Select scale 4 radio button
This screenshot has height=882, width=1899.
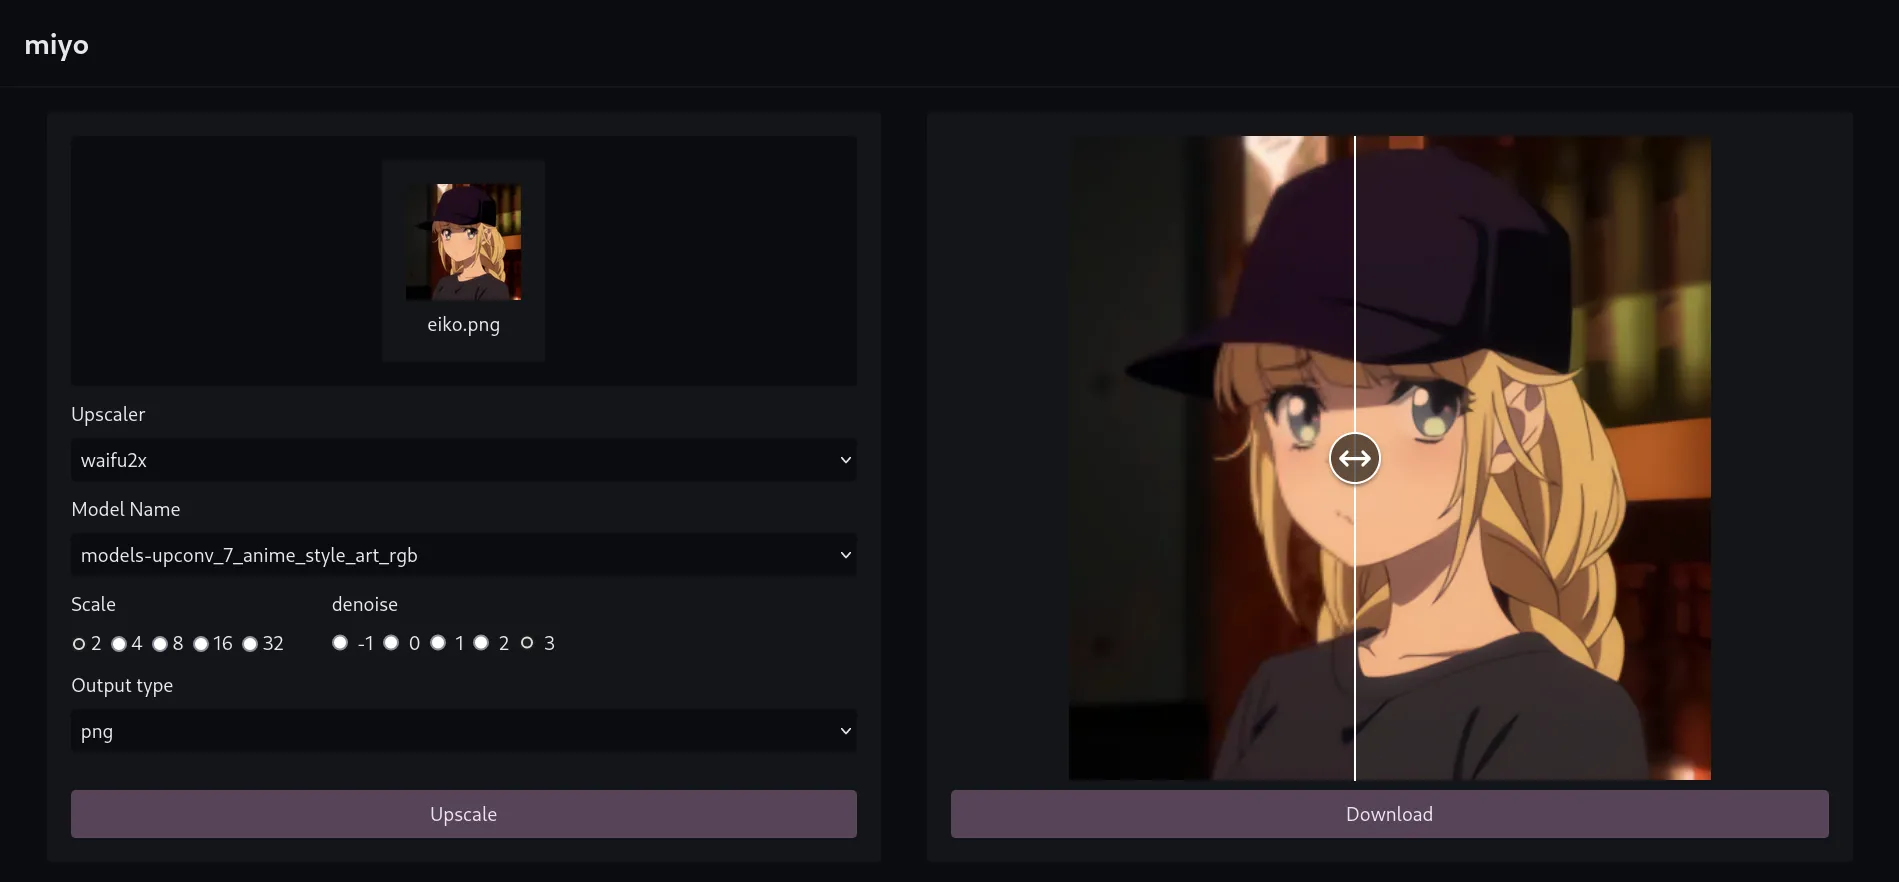coord(119,644)
